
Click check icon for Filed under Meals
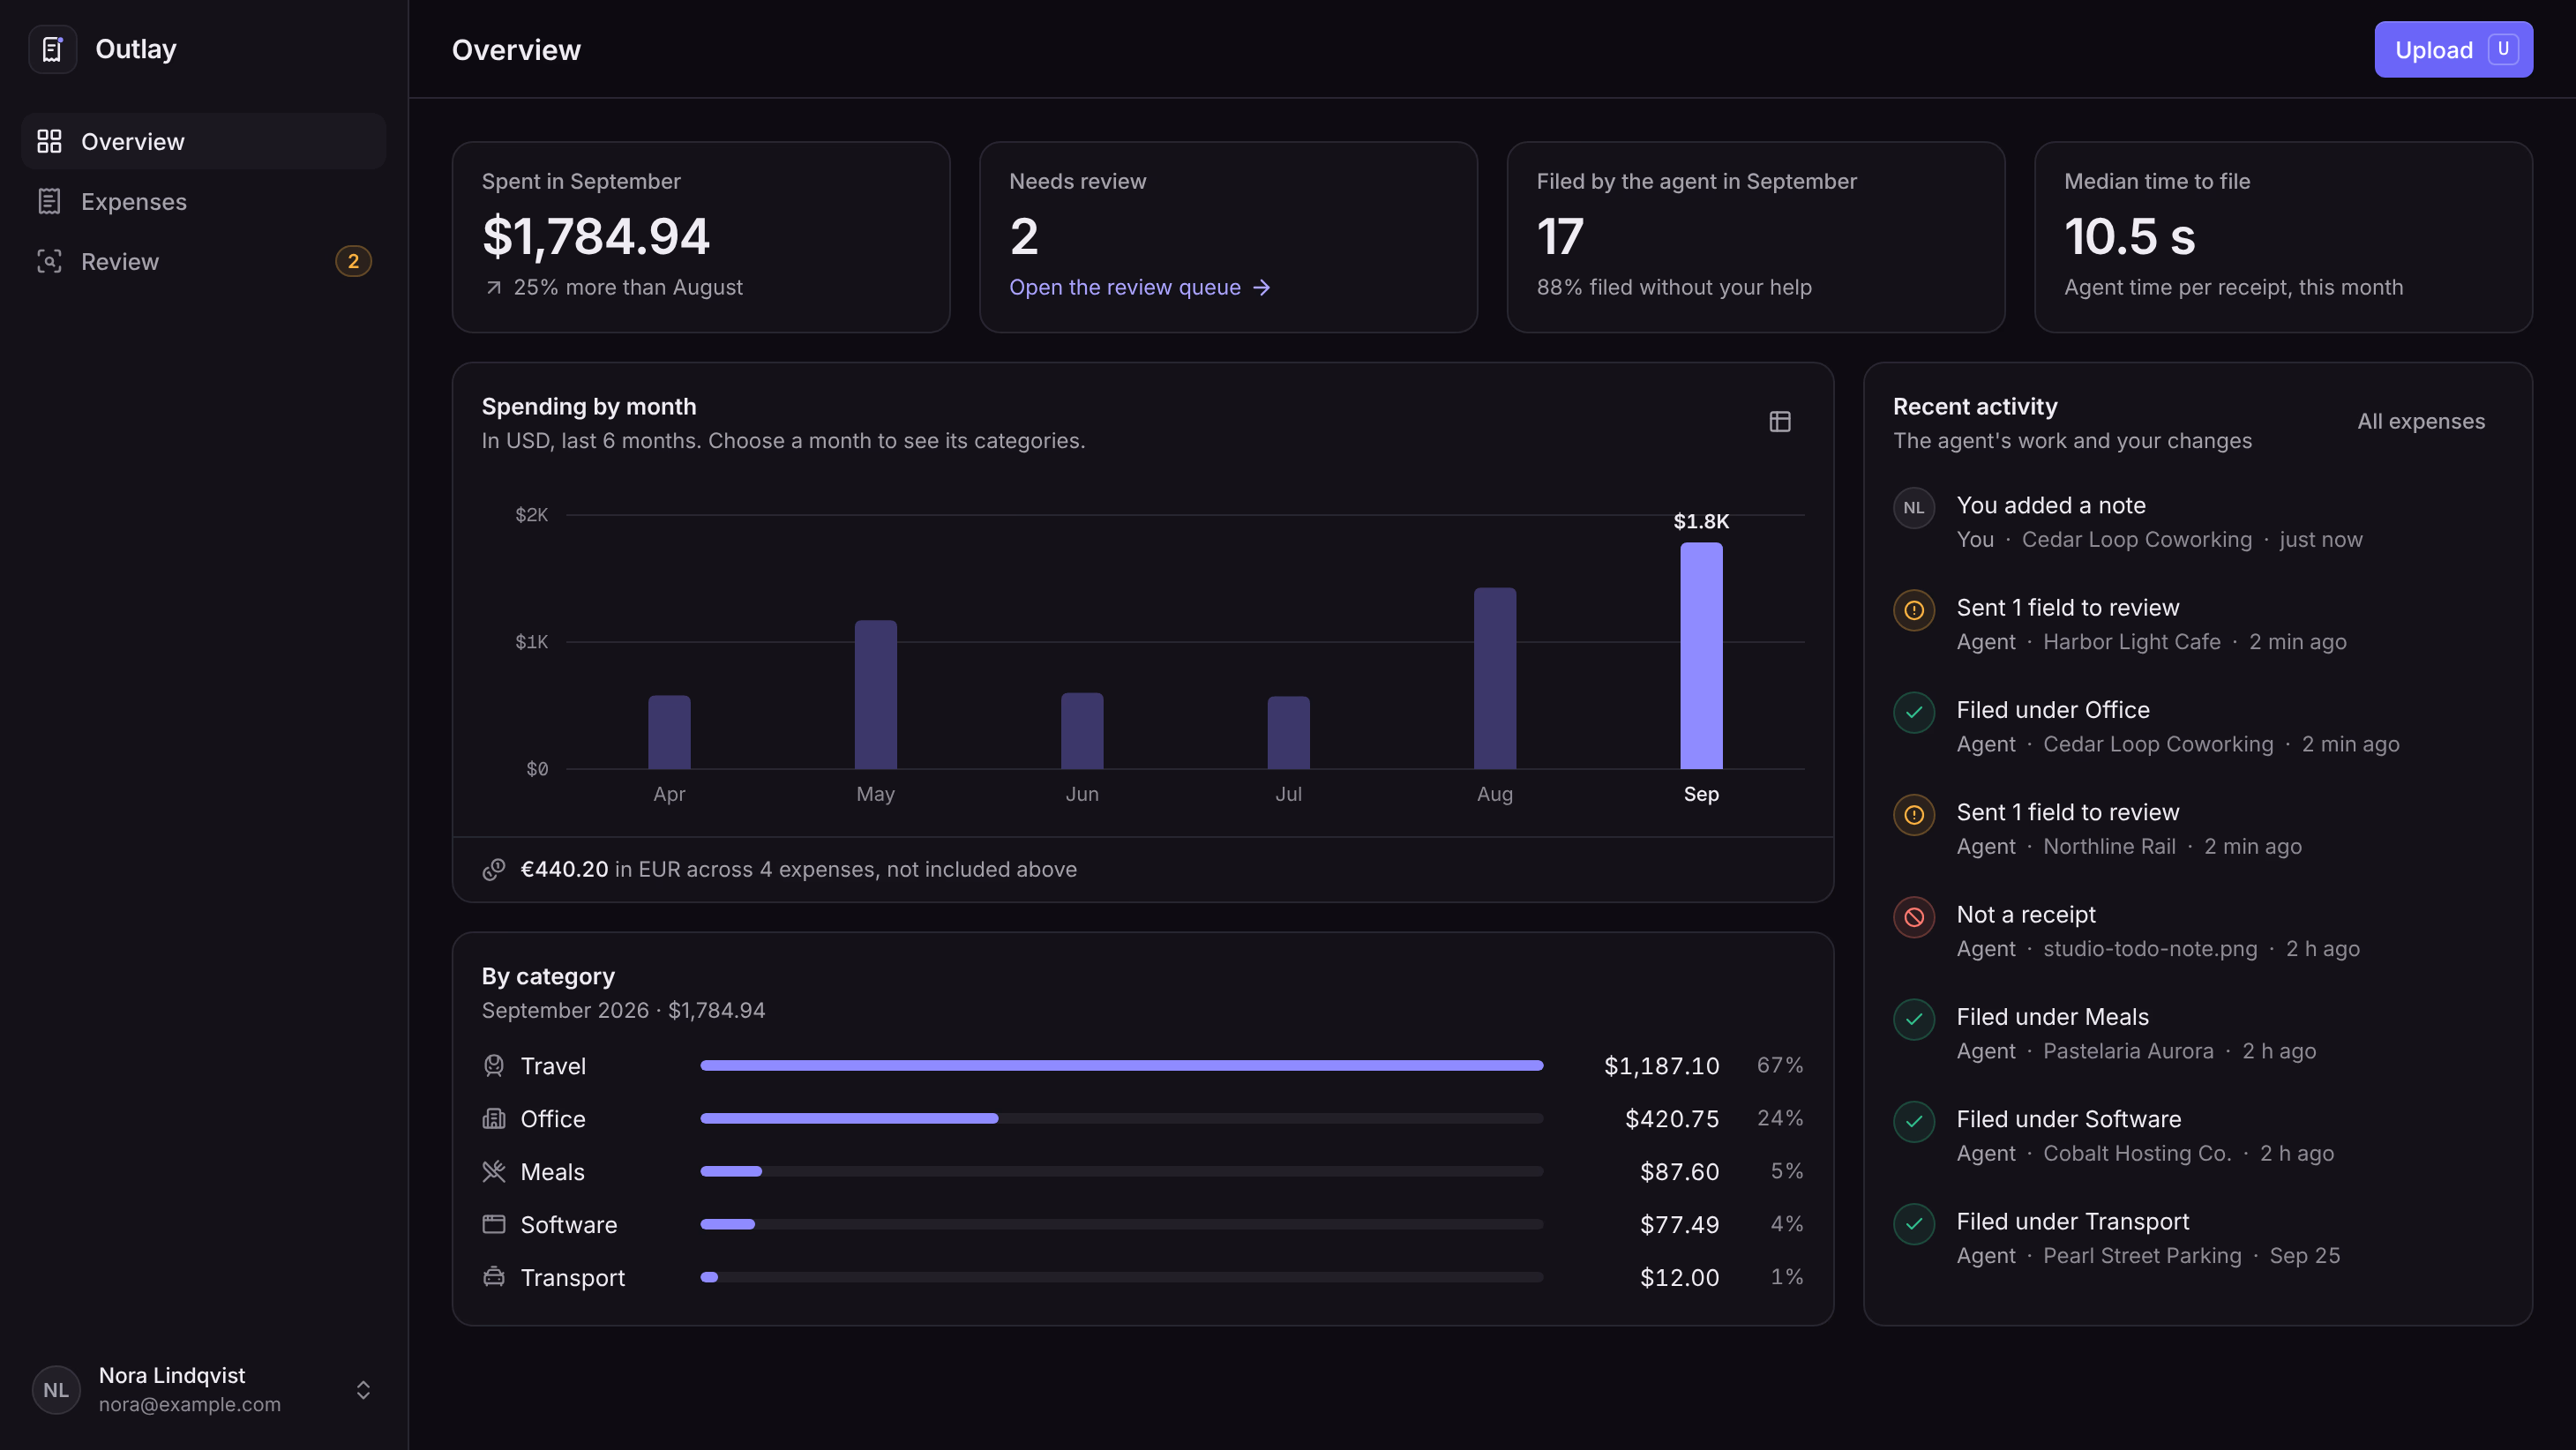[x=1913, y=1019]
